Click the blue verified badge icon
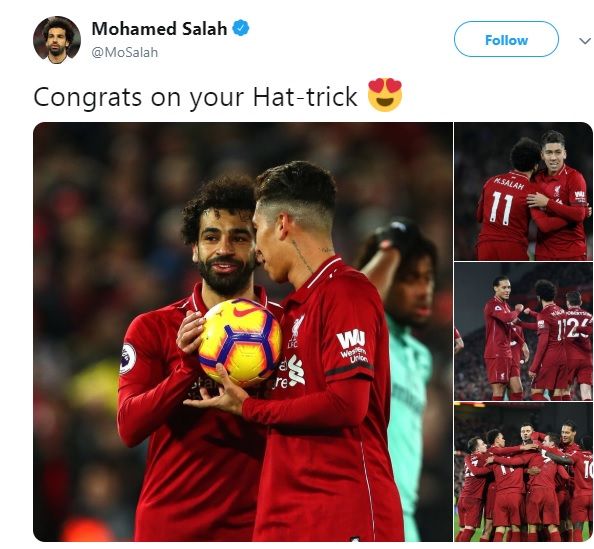 (241, 28)
